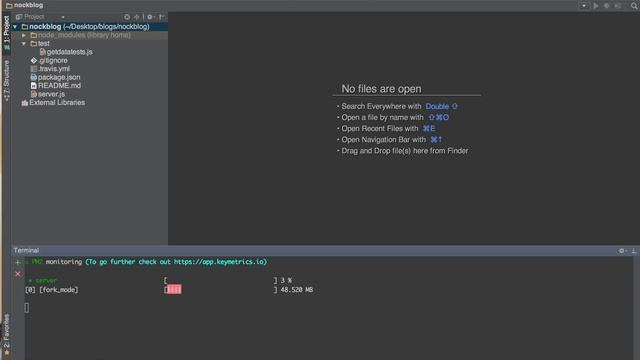Hide the Terminal panel with hide icon

pos(633,251)
